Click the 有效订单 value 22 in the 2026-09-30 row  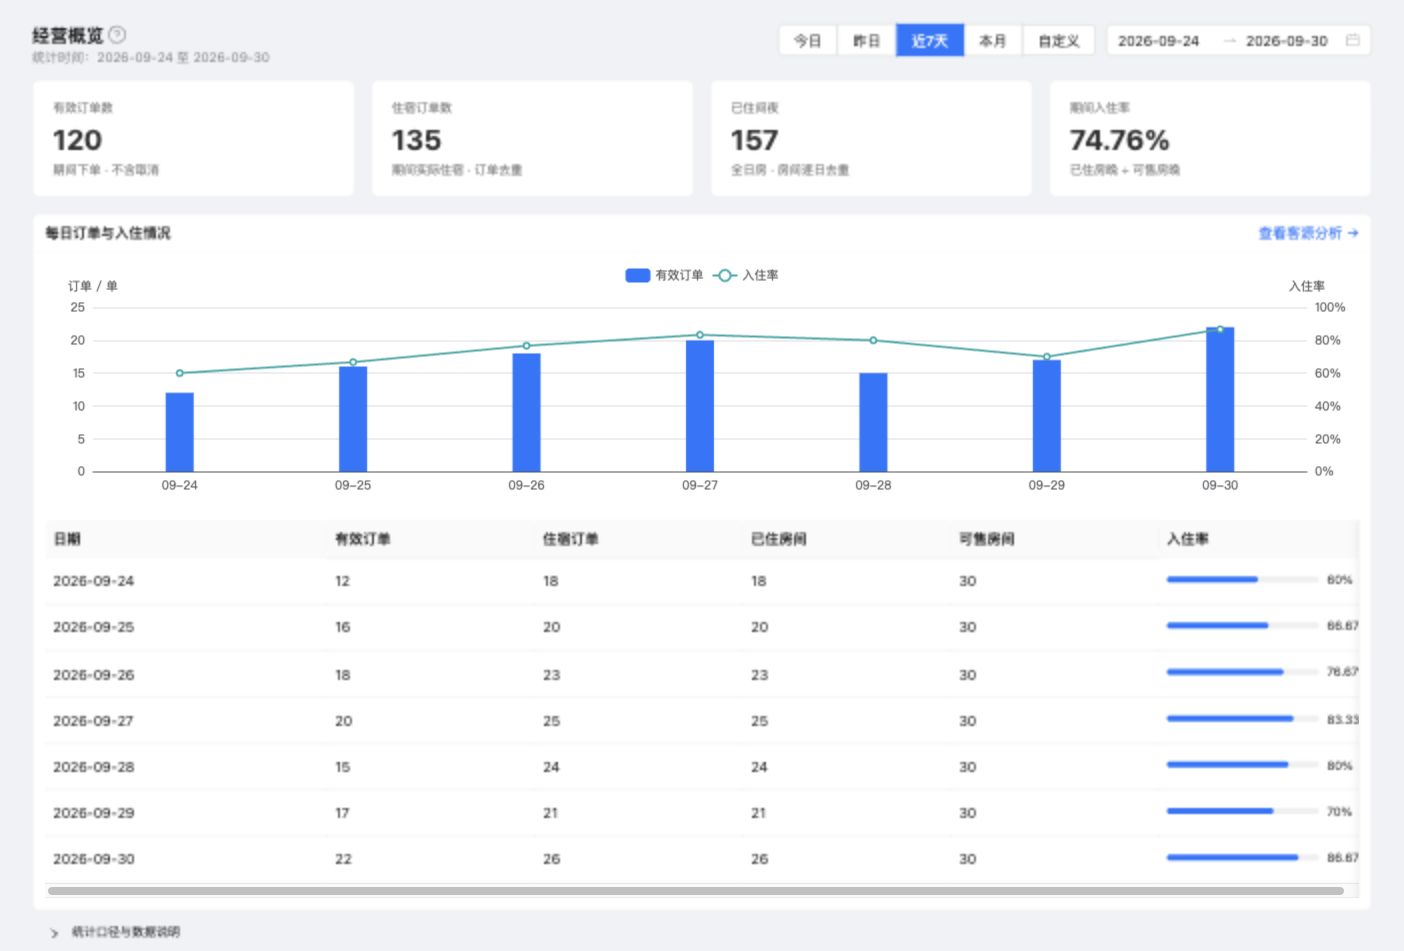pyautogui.click(x=343, y=859)
